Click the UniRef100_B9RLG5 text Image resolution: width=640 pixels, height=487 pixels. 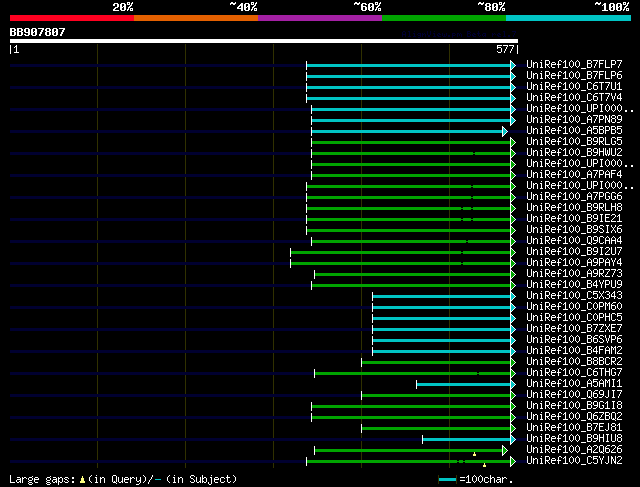(574, 142)
